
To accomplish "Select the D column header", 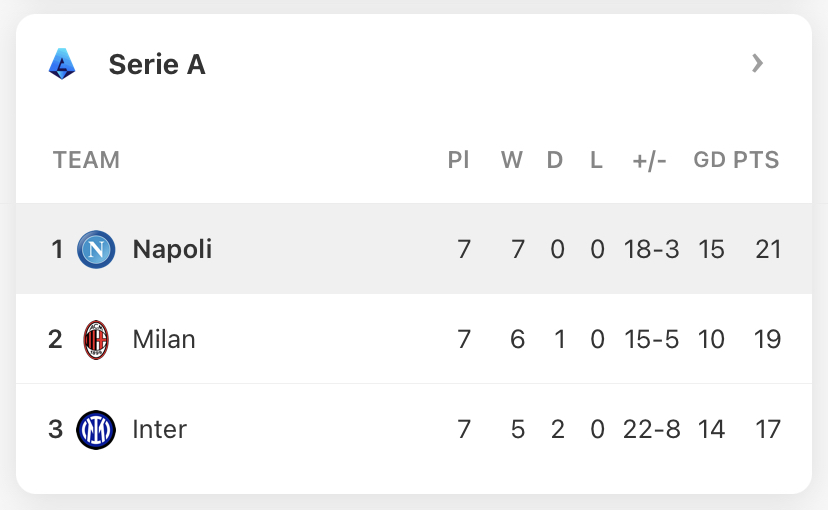I will [554, 160].
